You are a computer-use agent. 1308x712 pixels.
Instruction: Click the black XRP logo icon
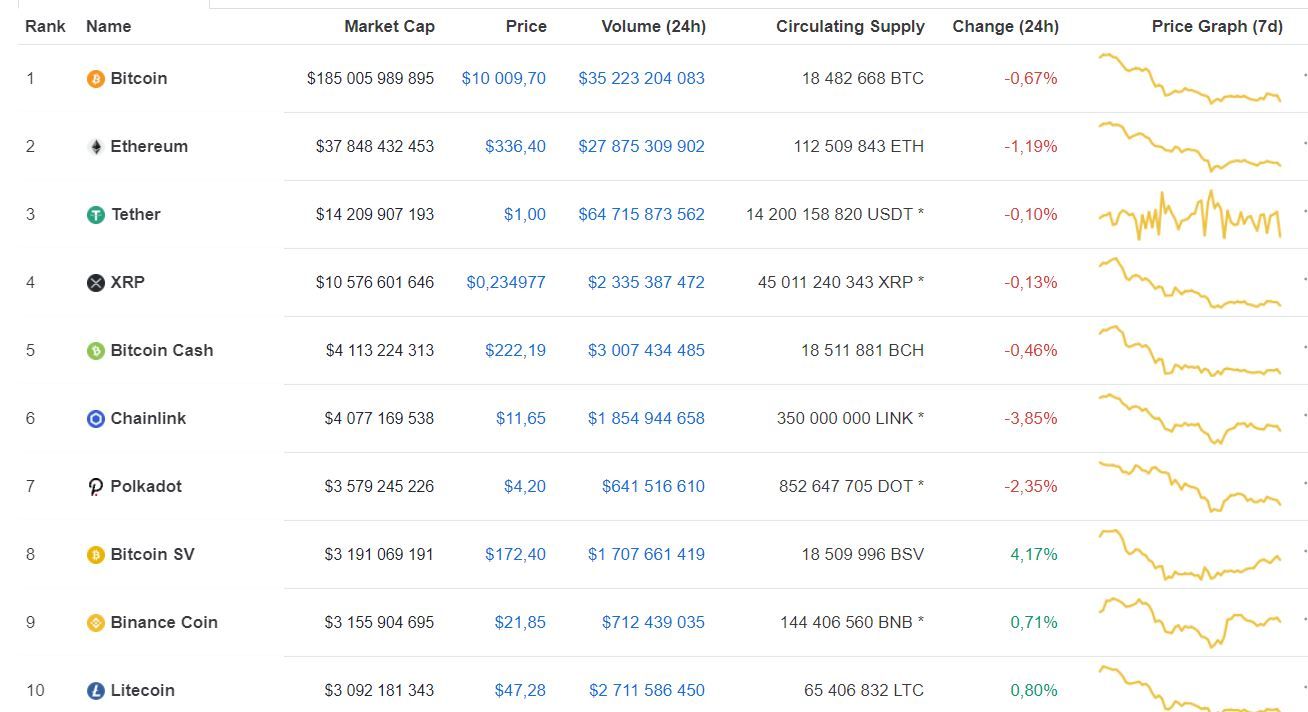96,283
